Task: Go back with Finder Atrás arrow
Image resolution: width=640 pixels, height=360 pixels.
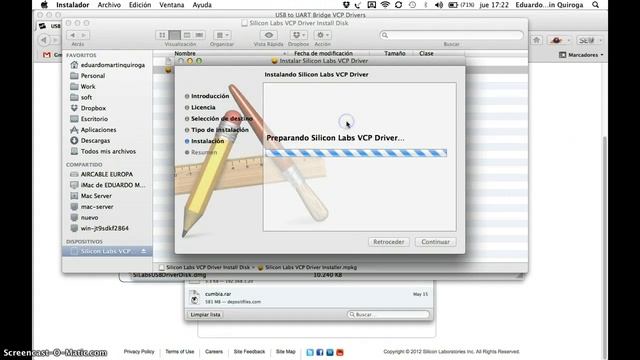Action: click(x=73, y=35)
